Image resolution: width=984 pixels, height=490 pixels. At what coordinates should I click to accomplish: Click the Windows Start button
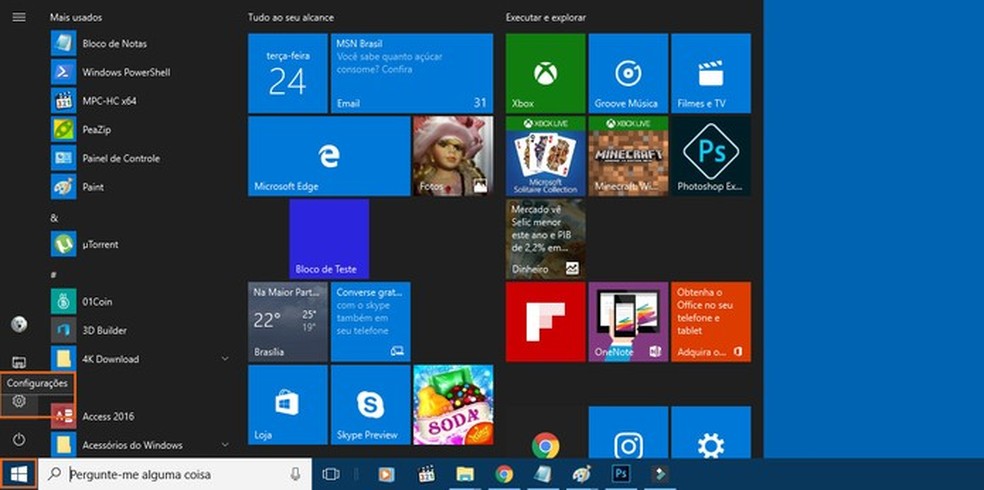(x=19, y=474)
